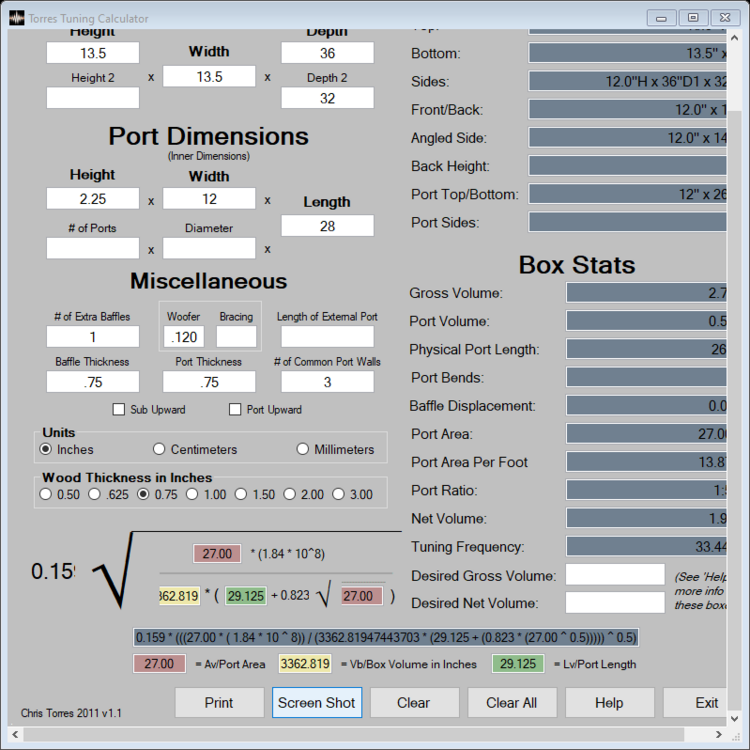750x750 pixels.
Task: Select 3.00 wood thickness
Action: [338, 494]
